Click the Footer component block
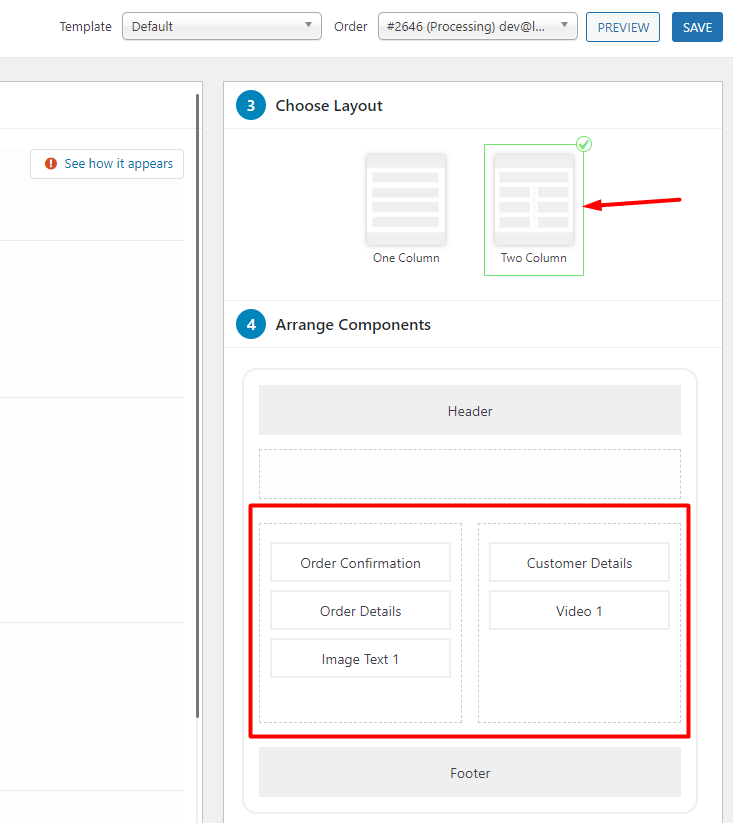 coord(470,772)
